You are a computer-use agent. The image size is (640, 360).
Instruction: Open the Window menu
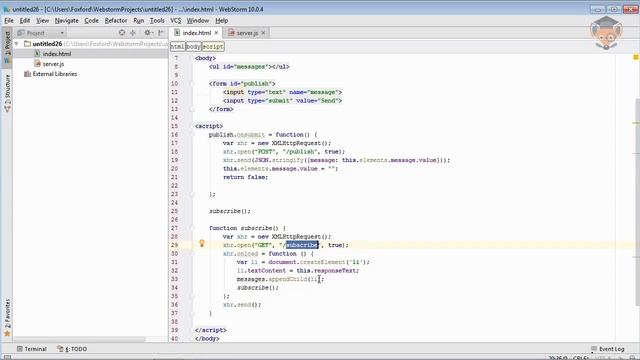pyautogui.click(x=198, y=20)
